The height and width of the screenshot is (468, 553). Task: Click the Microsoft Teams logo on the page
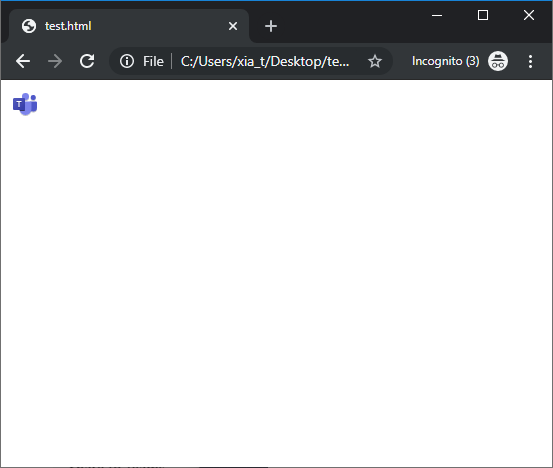click(25, 104)
